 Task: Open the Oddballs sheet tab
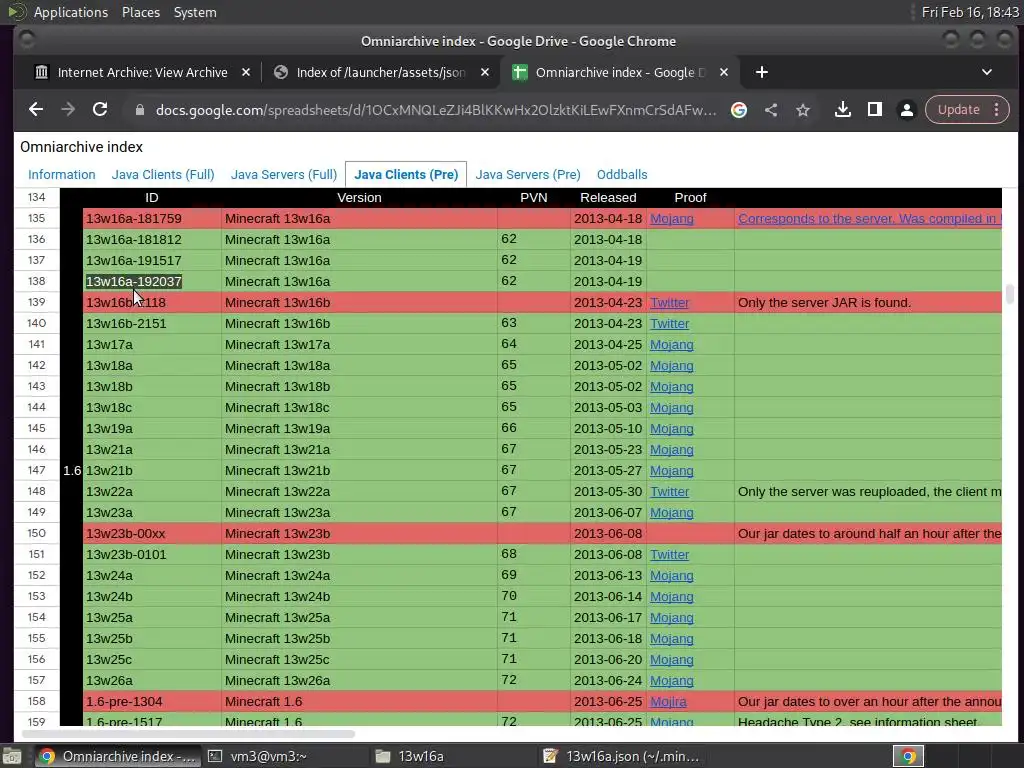pos(622,174)
